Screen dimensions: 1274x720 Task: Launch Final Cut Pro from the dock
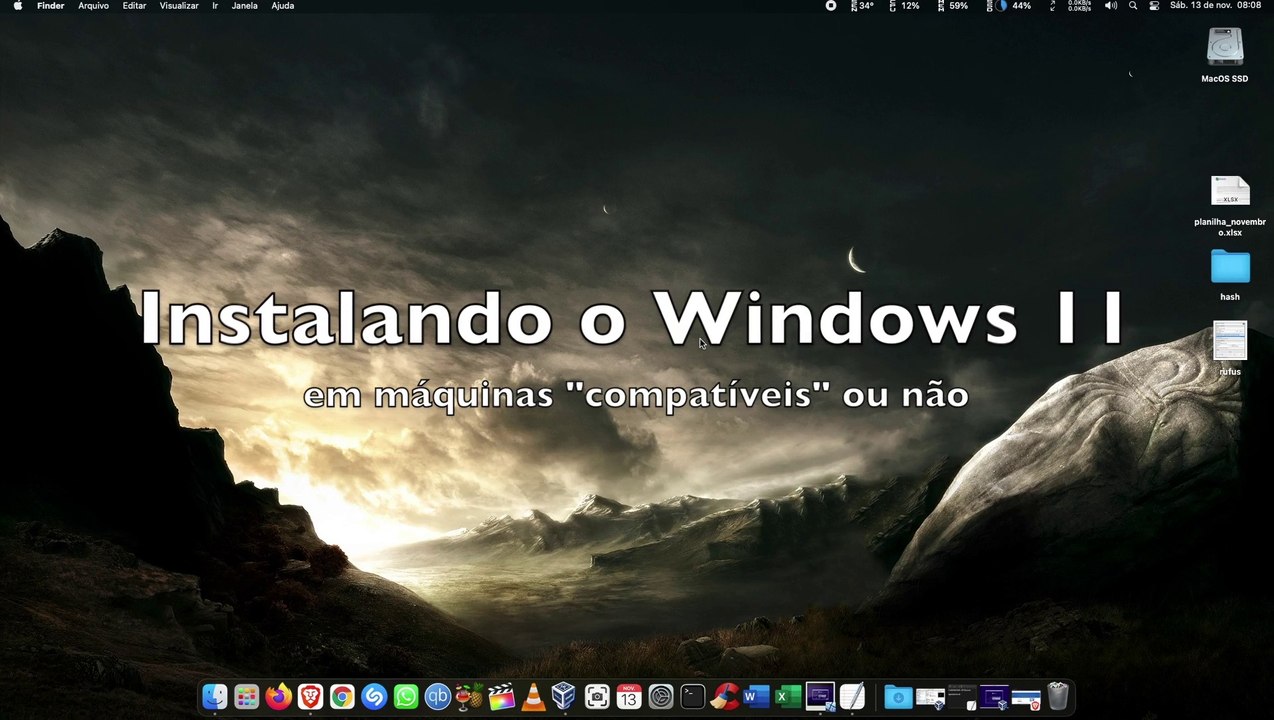click(501, 696)
